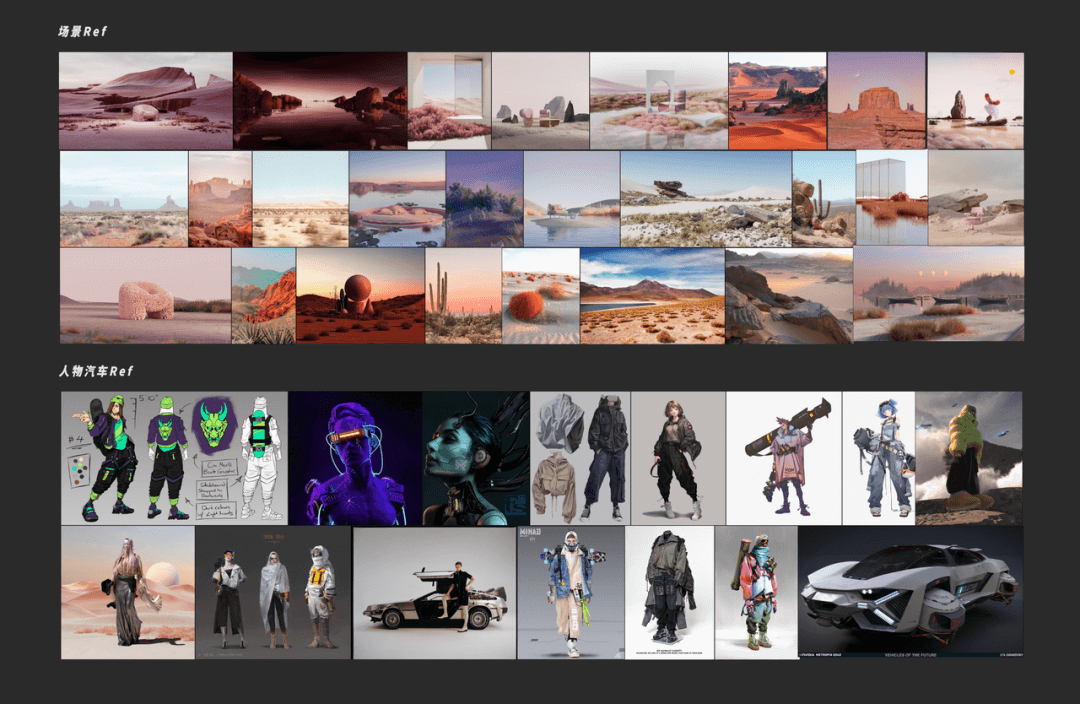Open the pink desert rock formation image
The image size is (1080, 704).
pyautogui.click(x=146, y=100)
